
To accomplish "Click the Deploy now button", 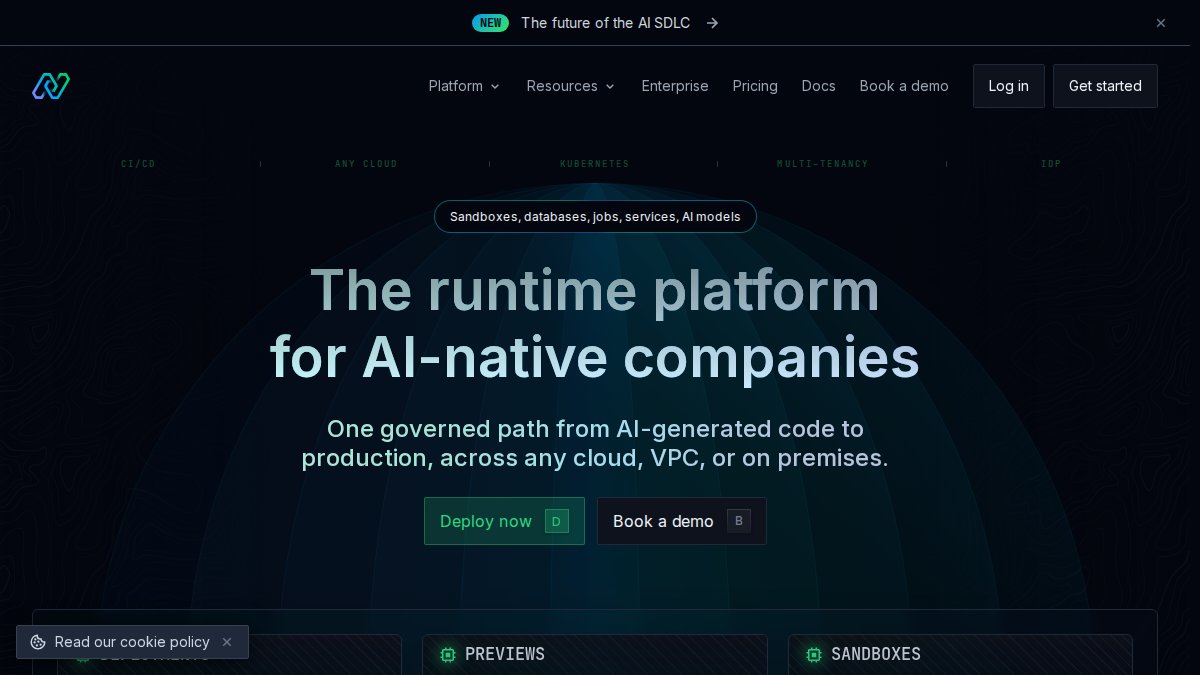I will coord(504,521).
